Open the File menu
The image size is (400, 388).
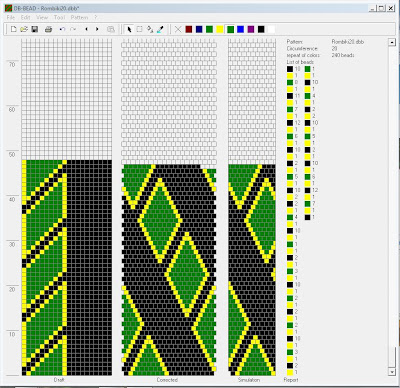[x=11, y=17]
